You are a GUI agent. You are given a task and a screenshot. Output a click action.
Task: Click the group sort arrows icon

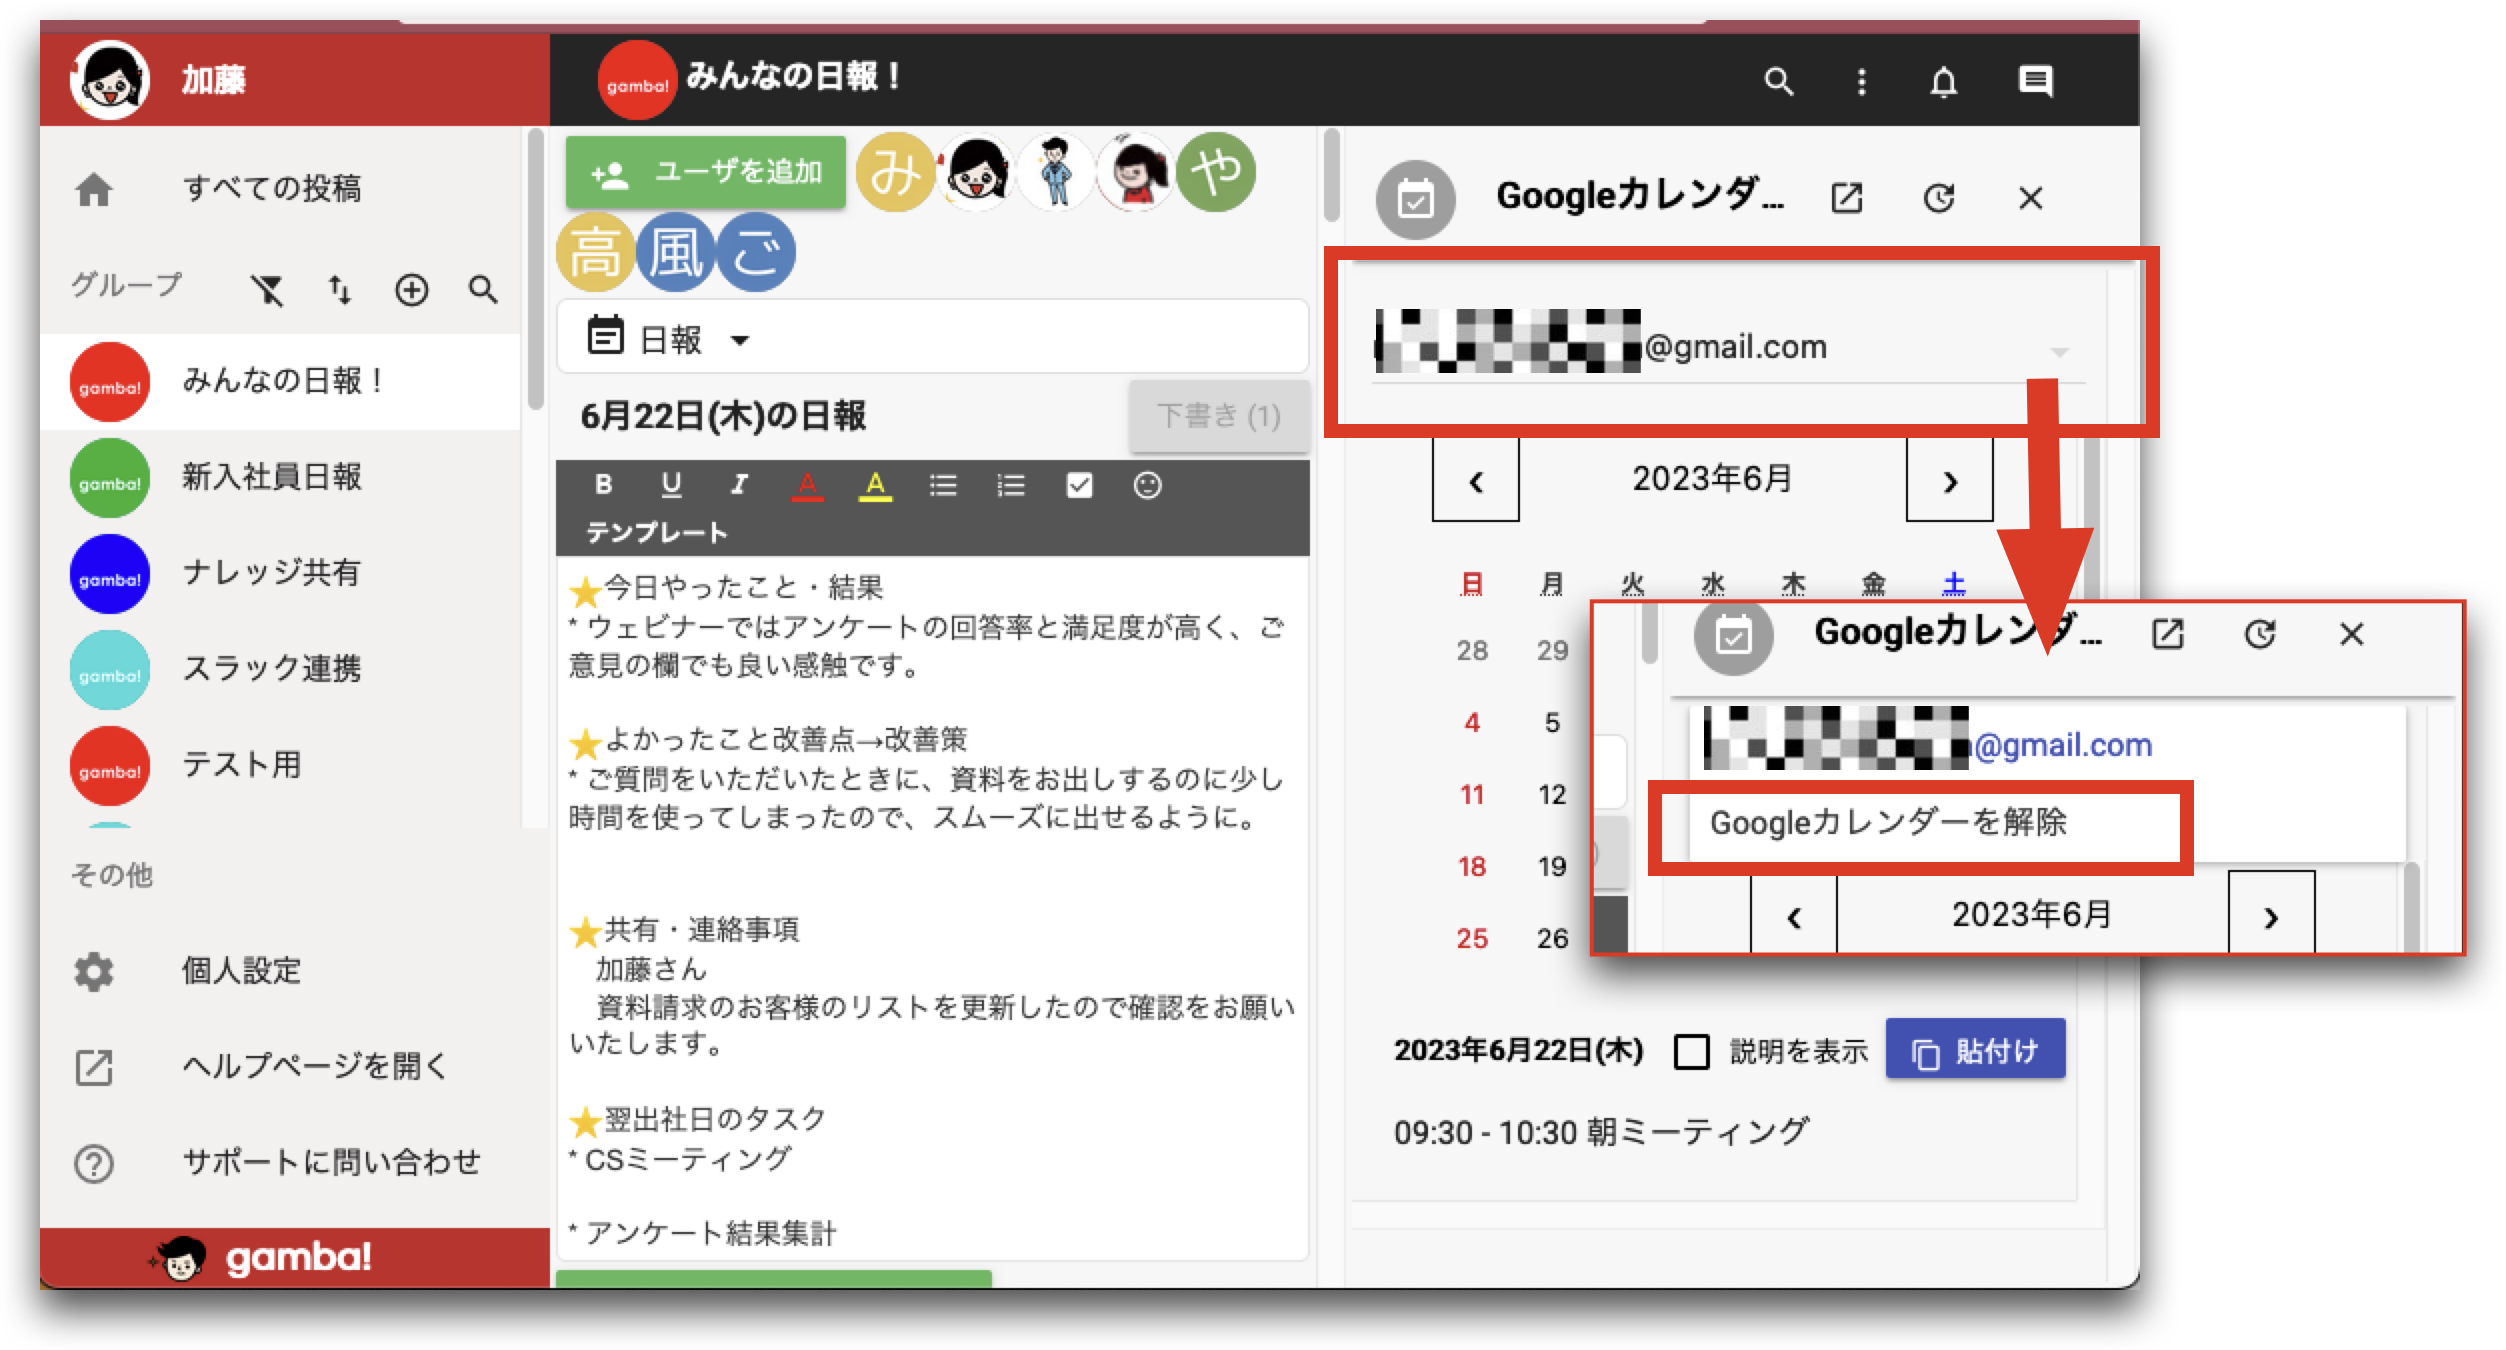click(340, 290)
